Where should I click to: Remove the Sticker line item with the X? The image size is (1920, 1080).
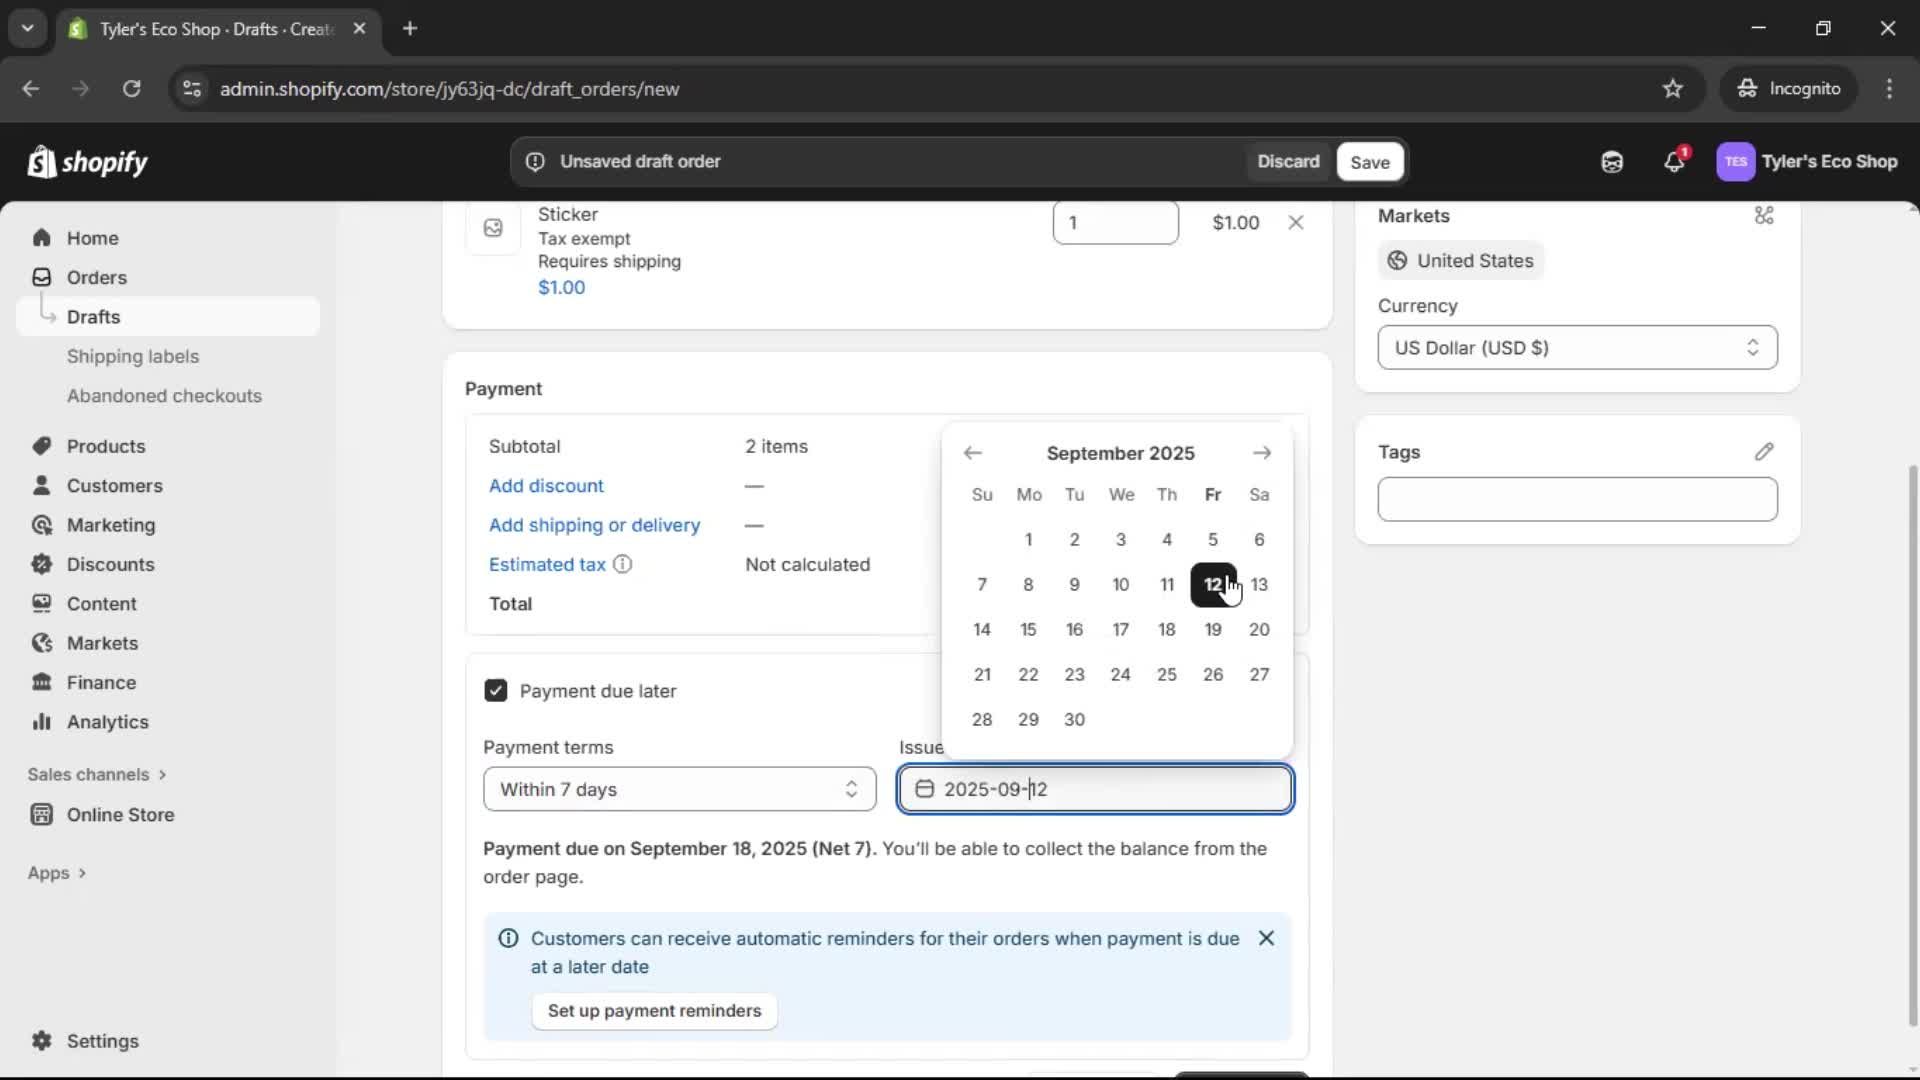click(x=1296, y=222)
